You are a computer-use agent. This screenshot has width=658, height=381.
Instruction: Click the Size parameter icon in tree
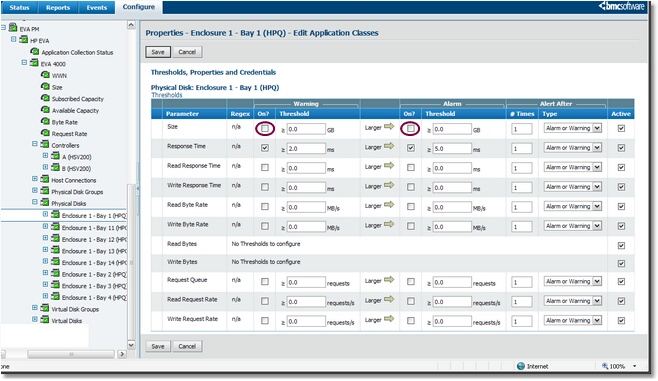45,86
